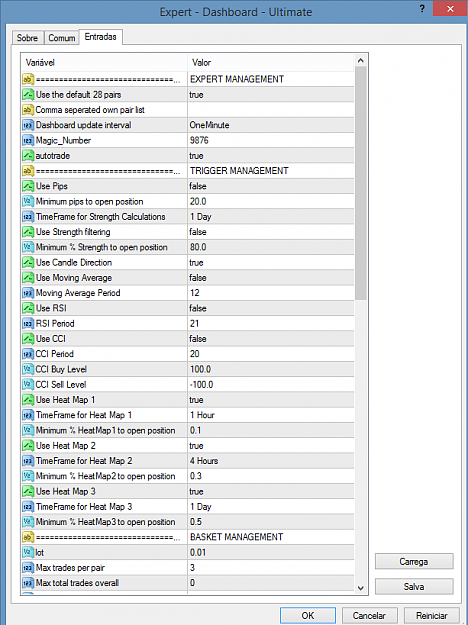Screen dimensions: 468x625
Task: Select the Entradas tab
Action: pyautogui.click(x=100, y=37)
